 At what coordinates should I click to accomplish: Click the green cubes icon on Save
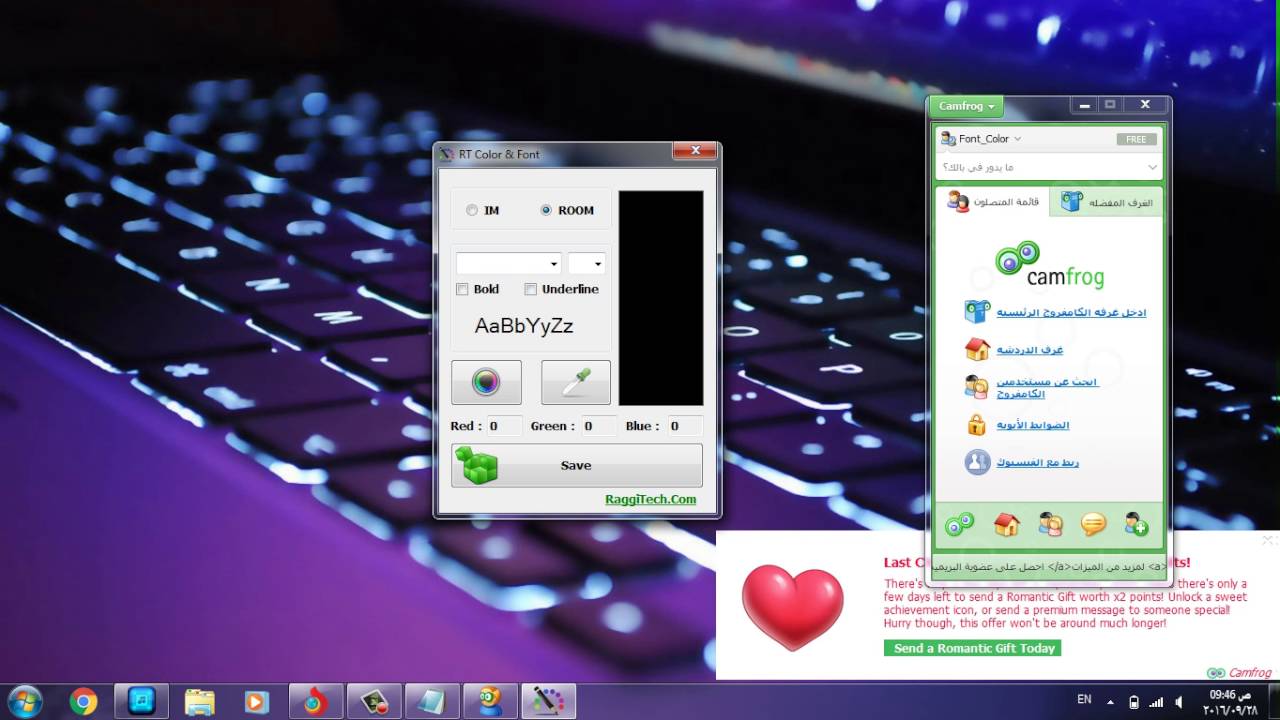click(x=476, y=466)
